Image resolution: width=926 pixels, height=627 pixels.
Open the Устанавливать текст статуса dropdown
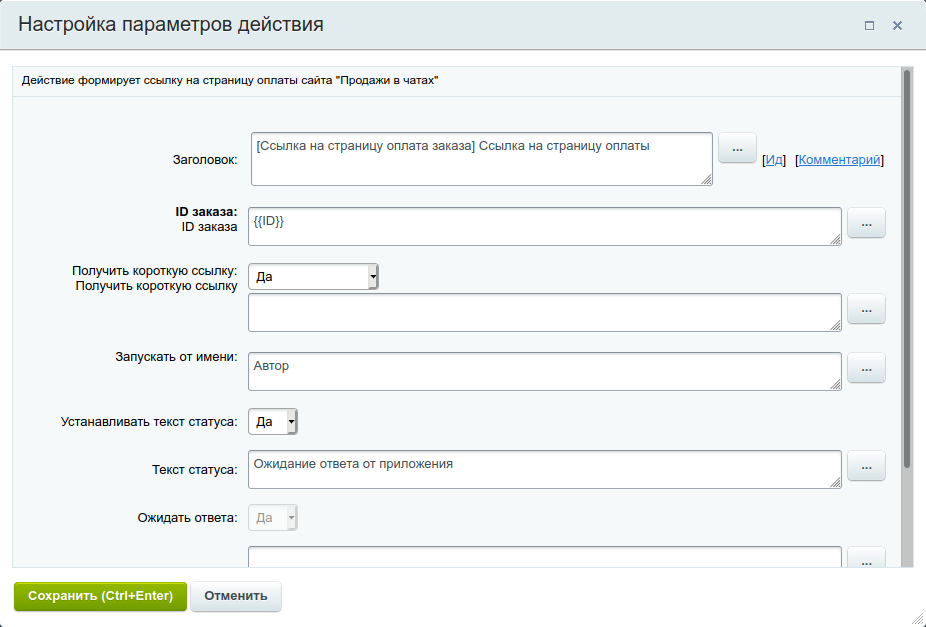pyautogui.click(x=273, y=422)
